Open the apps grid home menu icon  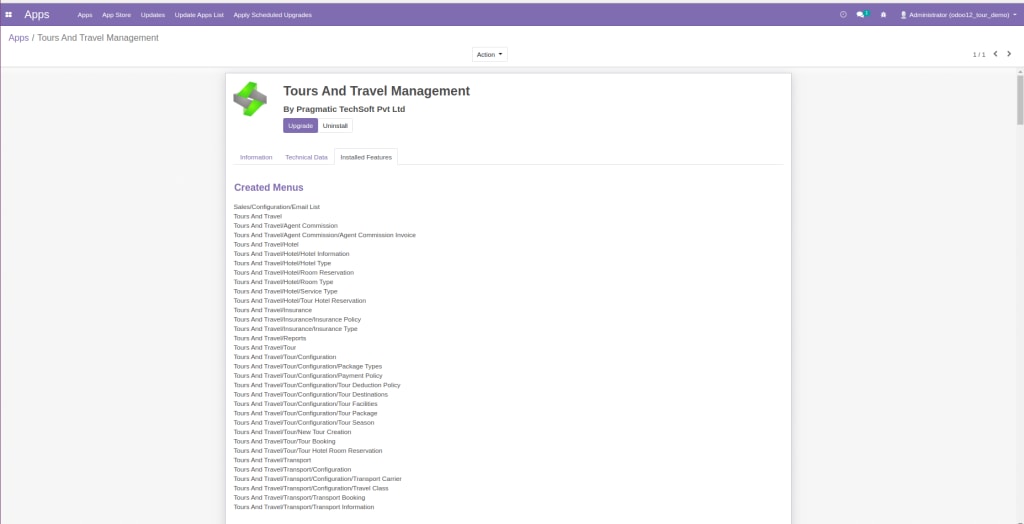pos(8,14)
